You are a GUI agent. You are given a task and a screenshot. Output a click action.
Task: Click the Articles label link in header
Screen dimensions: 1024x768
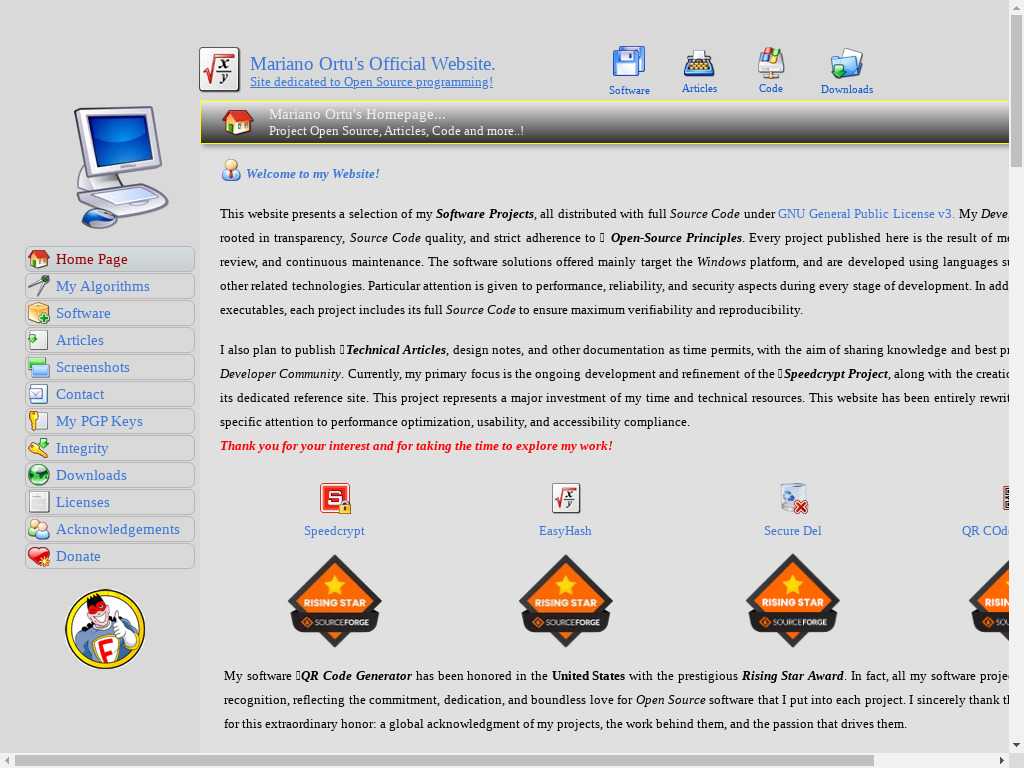(x=699, y=88)
